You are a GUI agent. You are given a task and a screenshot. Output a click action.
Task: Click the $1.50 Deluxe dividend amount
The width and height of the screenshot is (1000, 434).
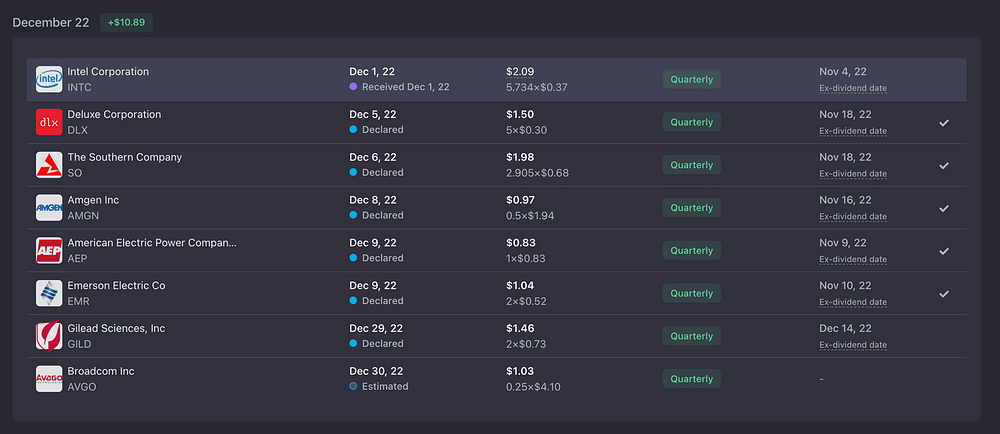click(x=520, y=114)
